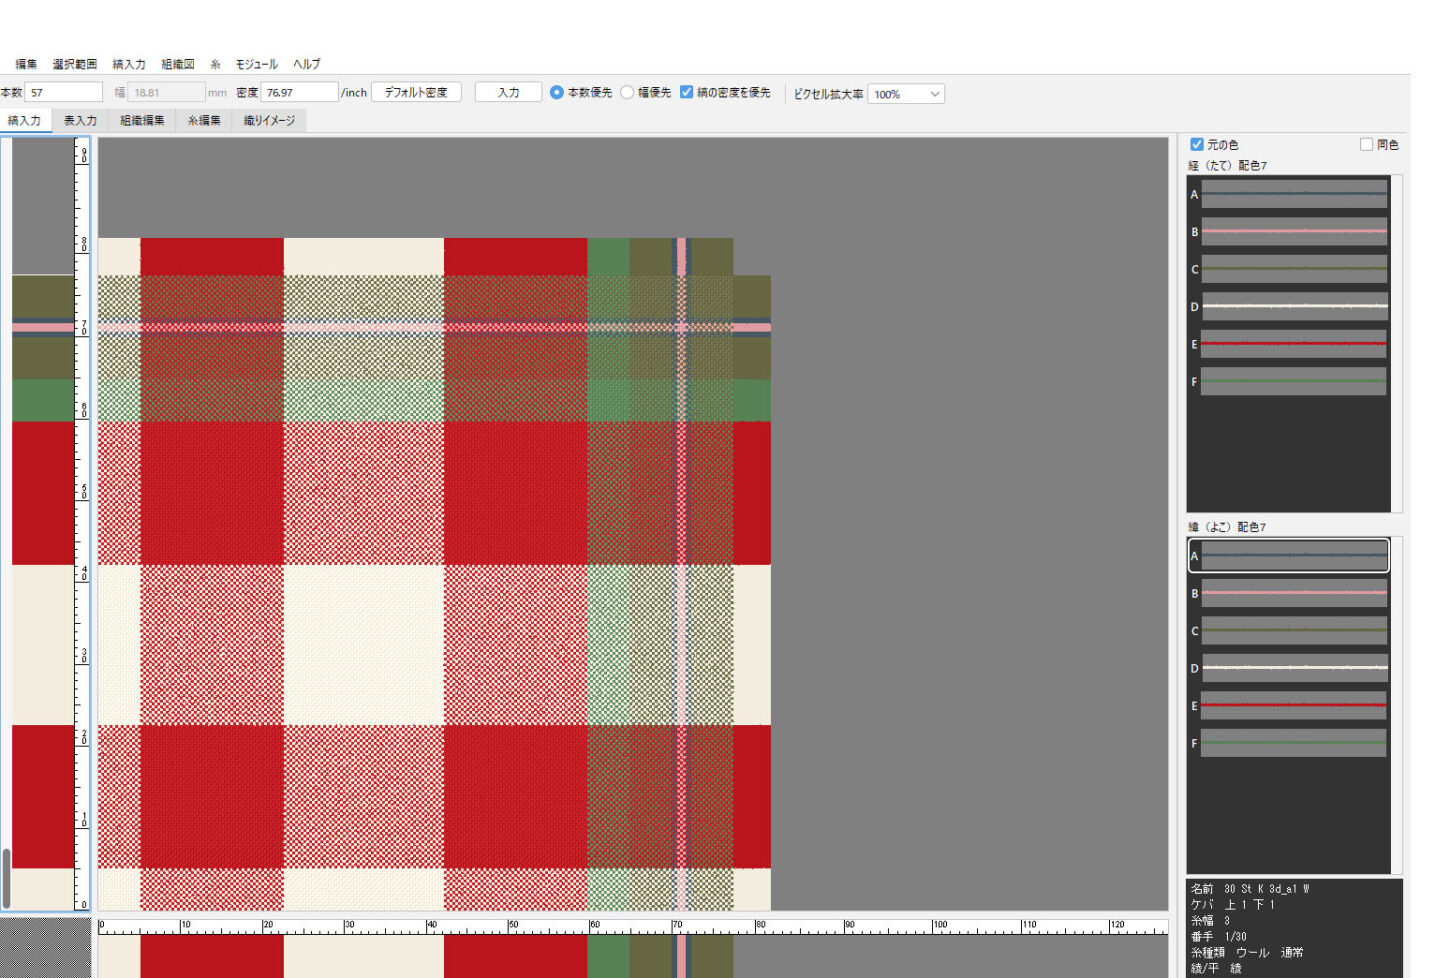Open the 編集 menu
Image resolution: width=1450 pixels, height=978 pixels.
pyautogui.click(x=26, y=64)
